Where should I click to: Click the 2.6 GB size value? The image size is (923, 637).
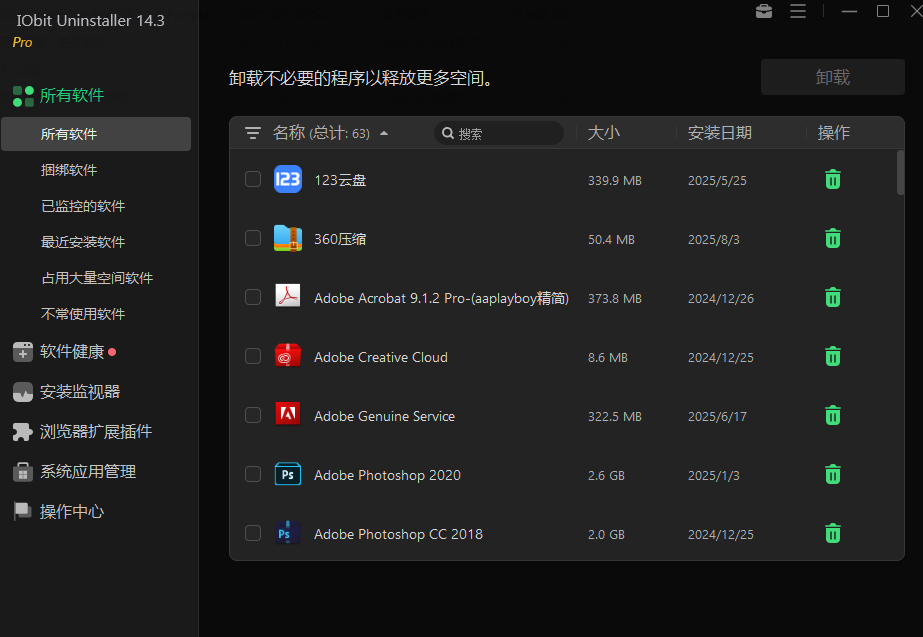[606, 476]
